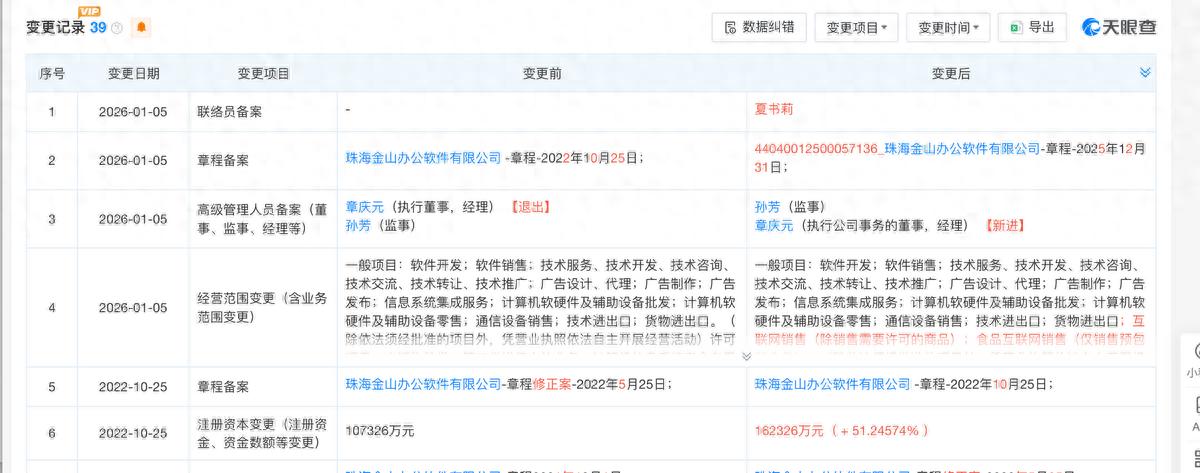Click the record count 39
The width and height of the screenshot is (1200, 473).
point(98,28)
